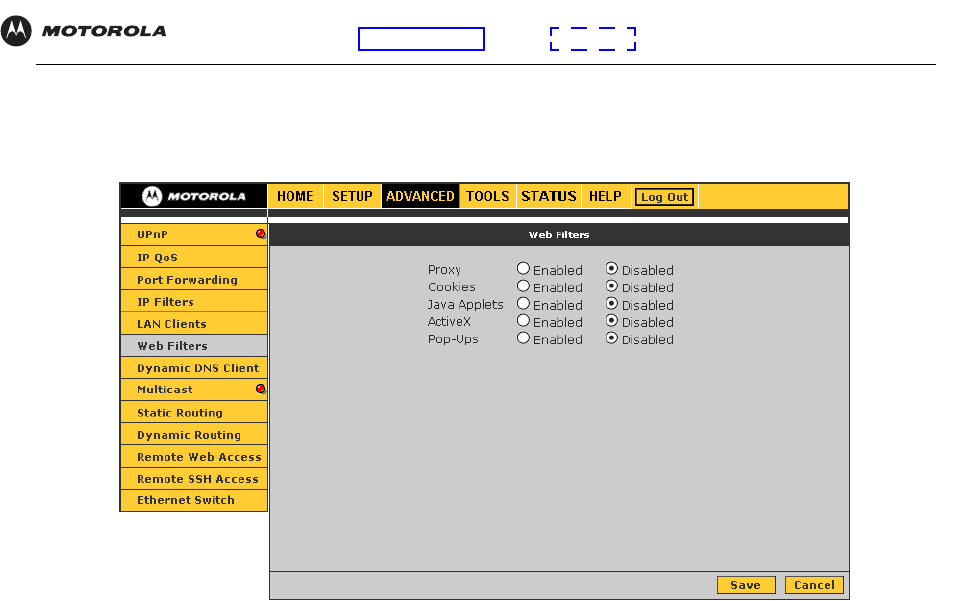Image resolution: width=965 pixels, height=601 pixels.
Task: Click the Motorola logo in router header
Action: coord(194,196)
